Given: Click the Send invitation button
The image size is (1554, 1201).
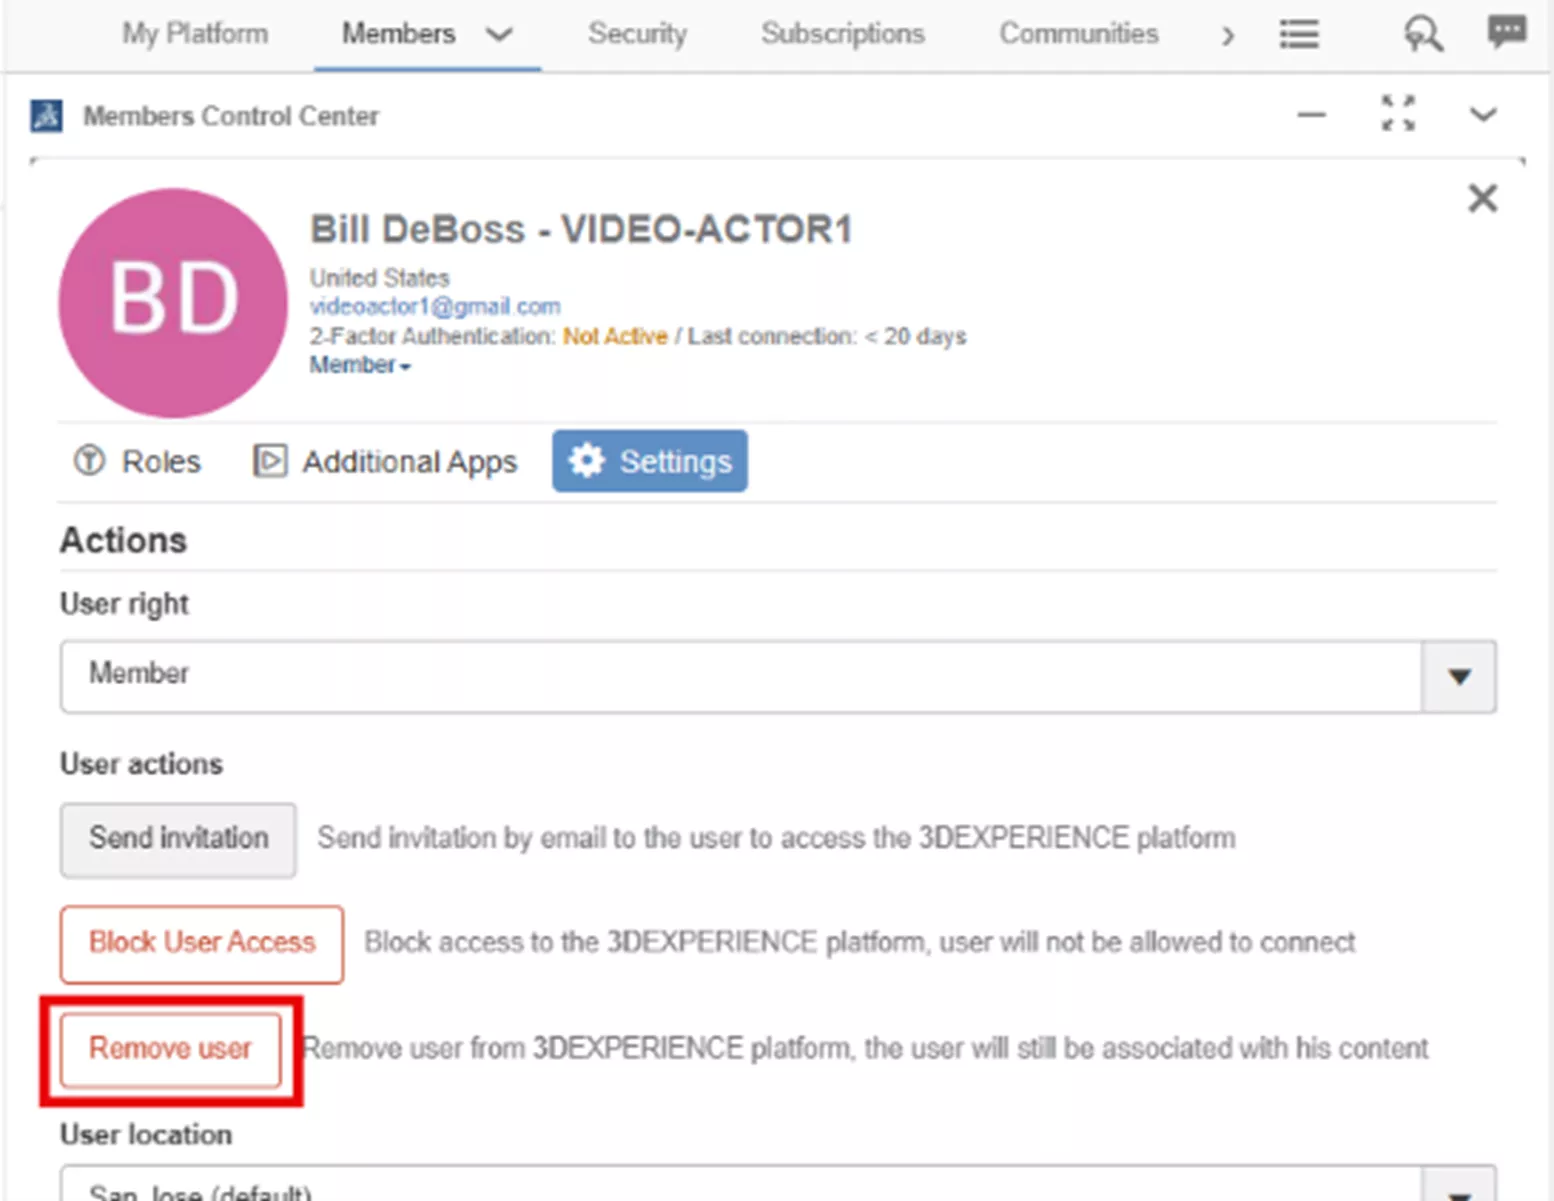Looking at the screenshot, I should 178,839.
